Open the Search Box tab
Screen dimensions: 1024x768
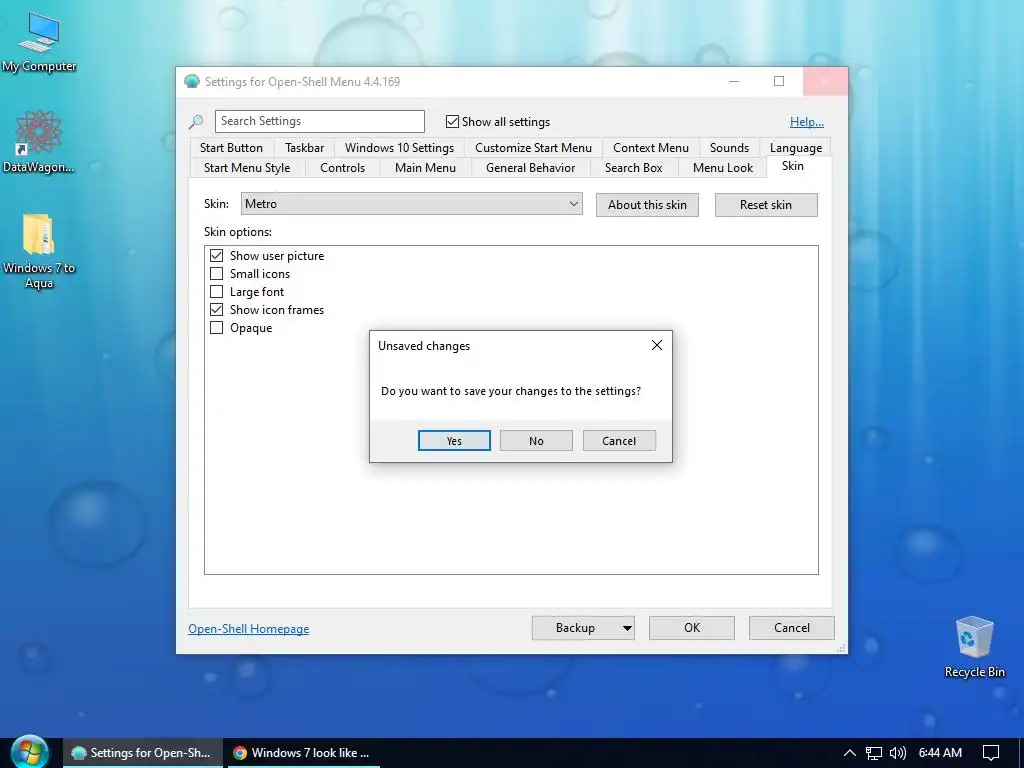pyautogui.click(x=633, y=168)
